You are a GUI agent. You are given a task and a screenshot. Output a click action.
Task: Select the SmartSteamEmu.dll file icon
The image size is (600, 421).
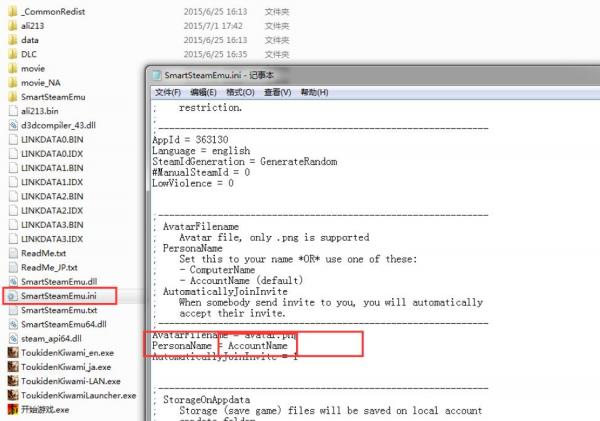(13, 282)
